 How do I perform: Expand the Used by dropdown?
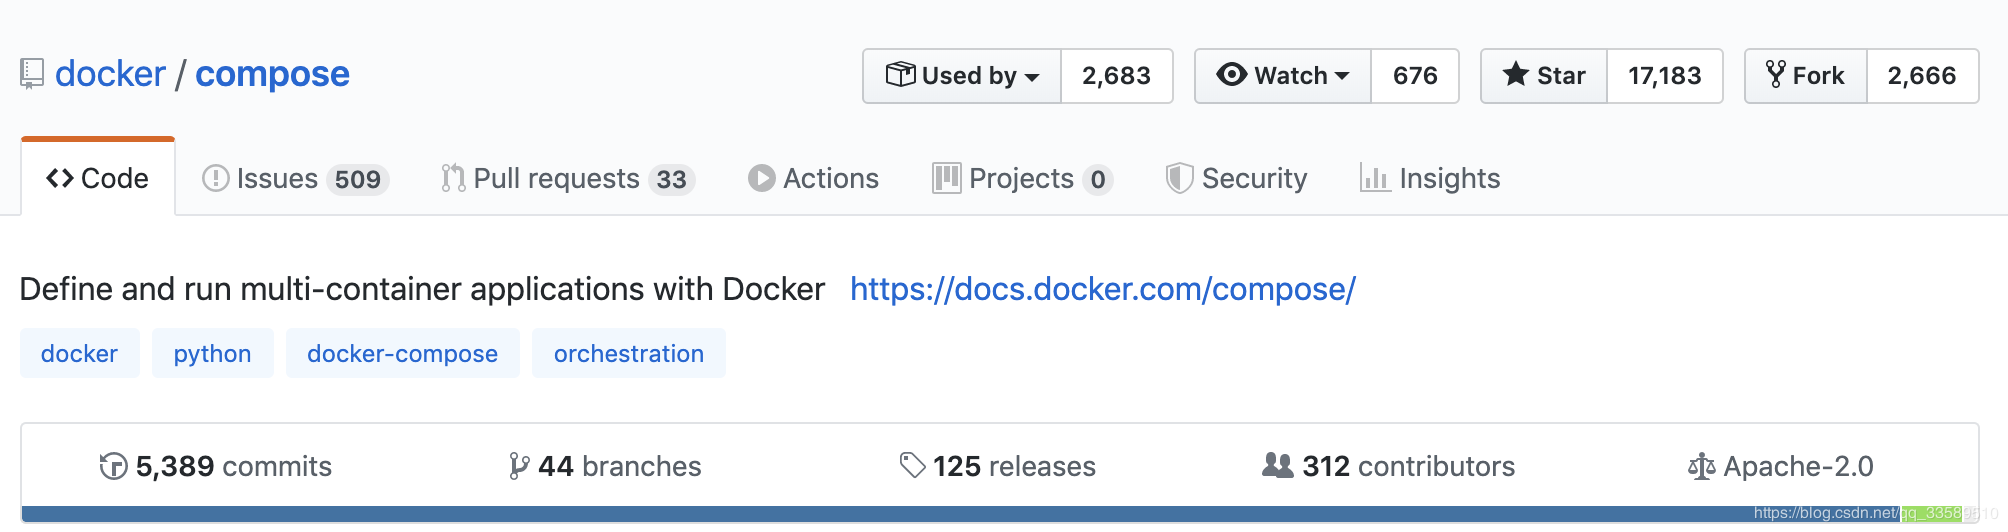962,76
